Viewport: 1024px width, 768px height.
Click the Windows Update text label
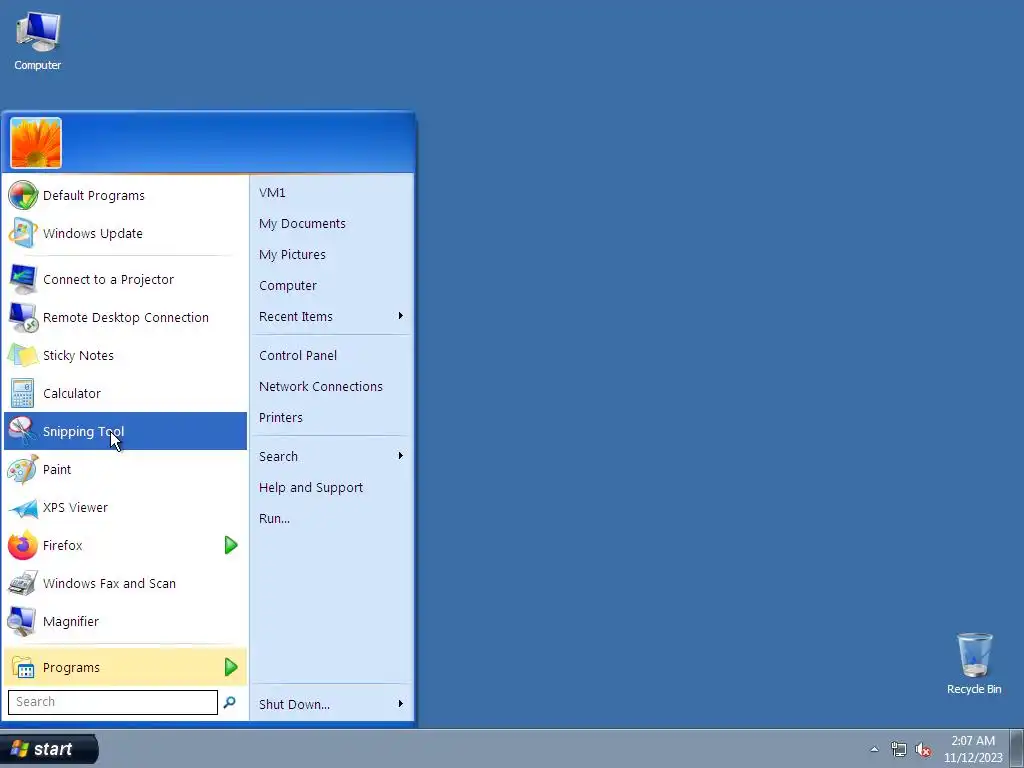pos(93,233)
